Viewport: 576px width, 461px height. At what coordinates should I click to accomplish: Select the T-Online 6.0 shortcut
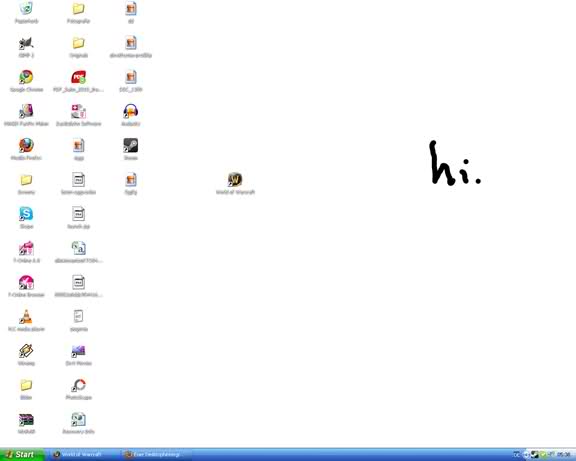pos(26,248)
